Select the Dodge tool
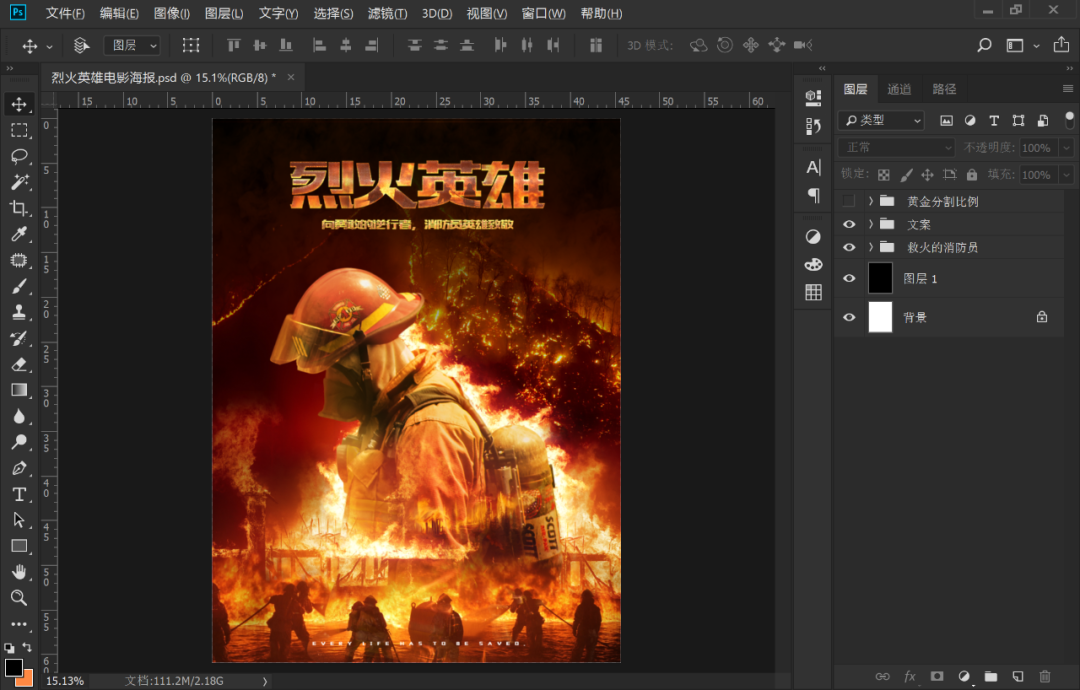 click(19, 442)
